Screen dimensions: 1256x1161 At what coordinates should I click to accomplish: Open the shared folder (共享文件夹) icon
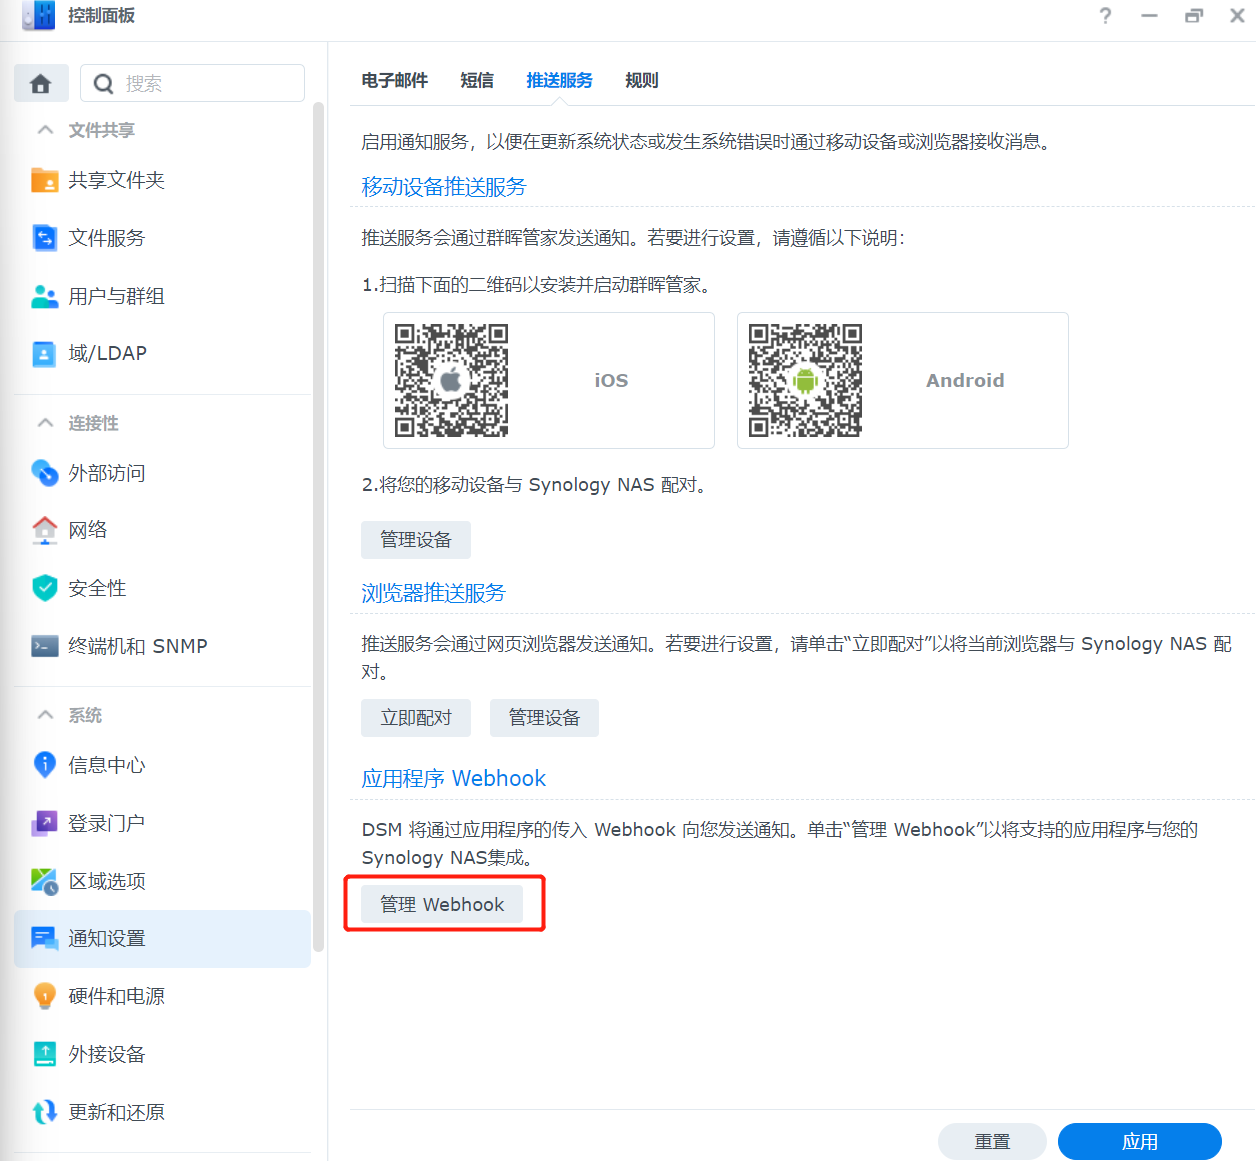45,180
